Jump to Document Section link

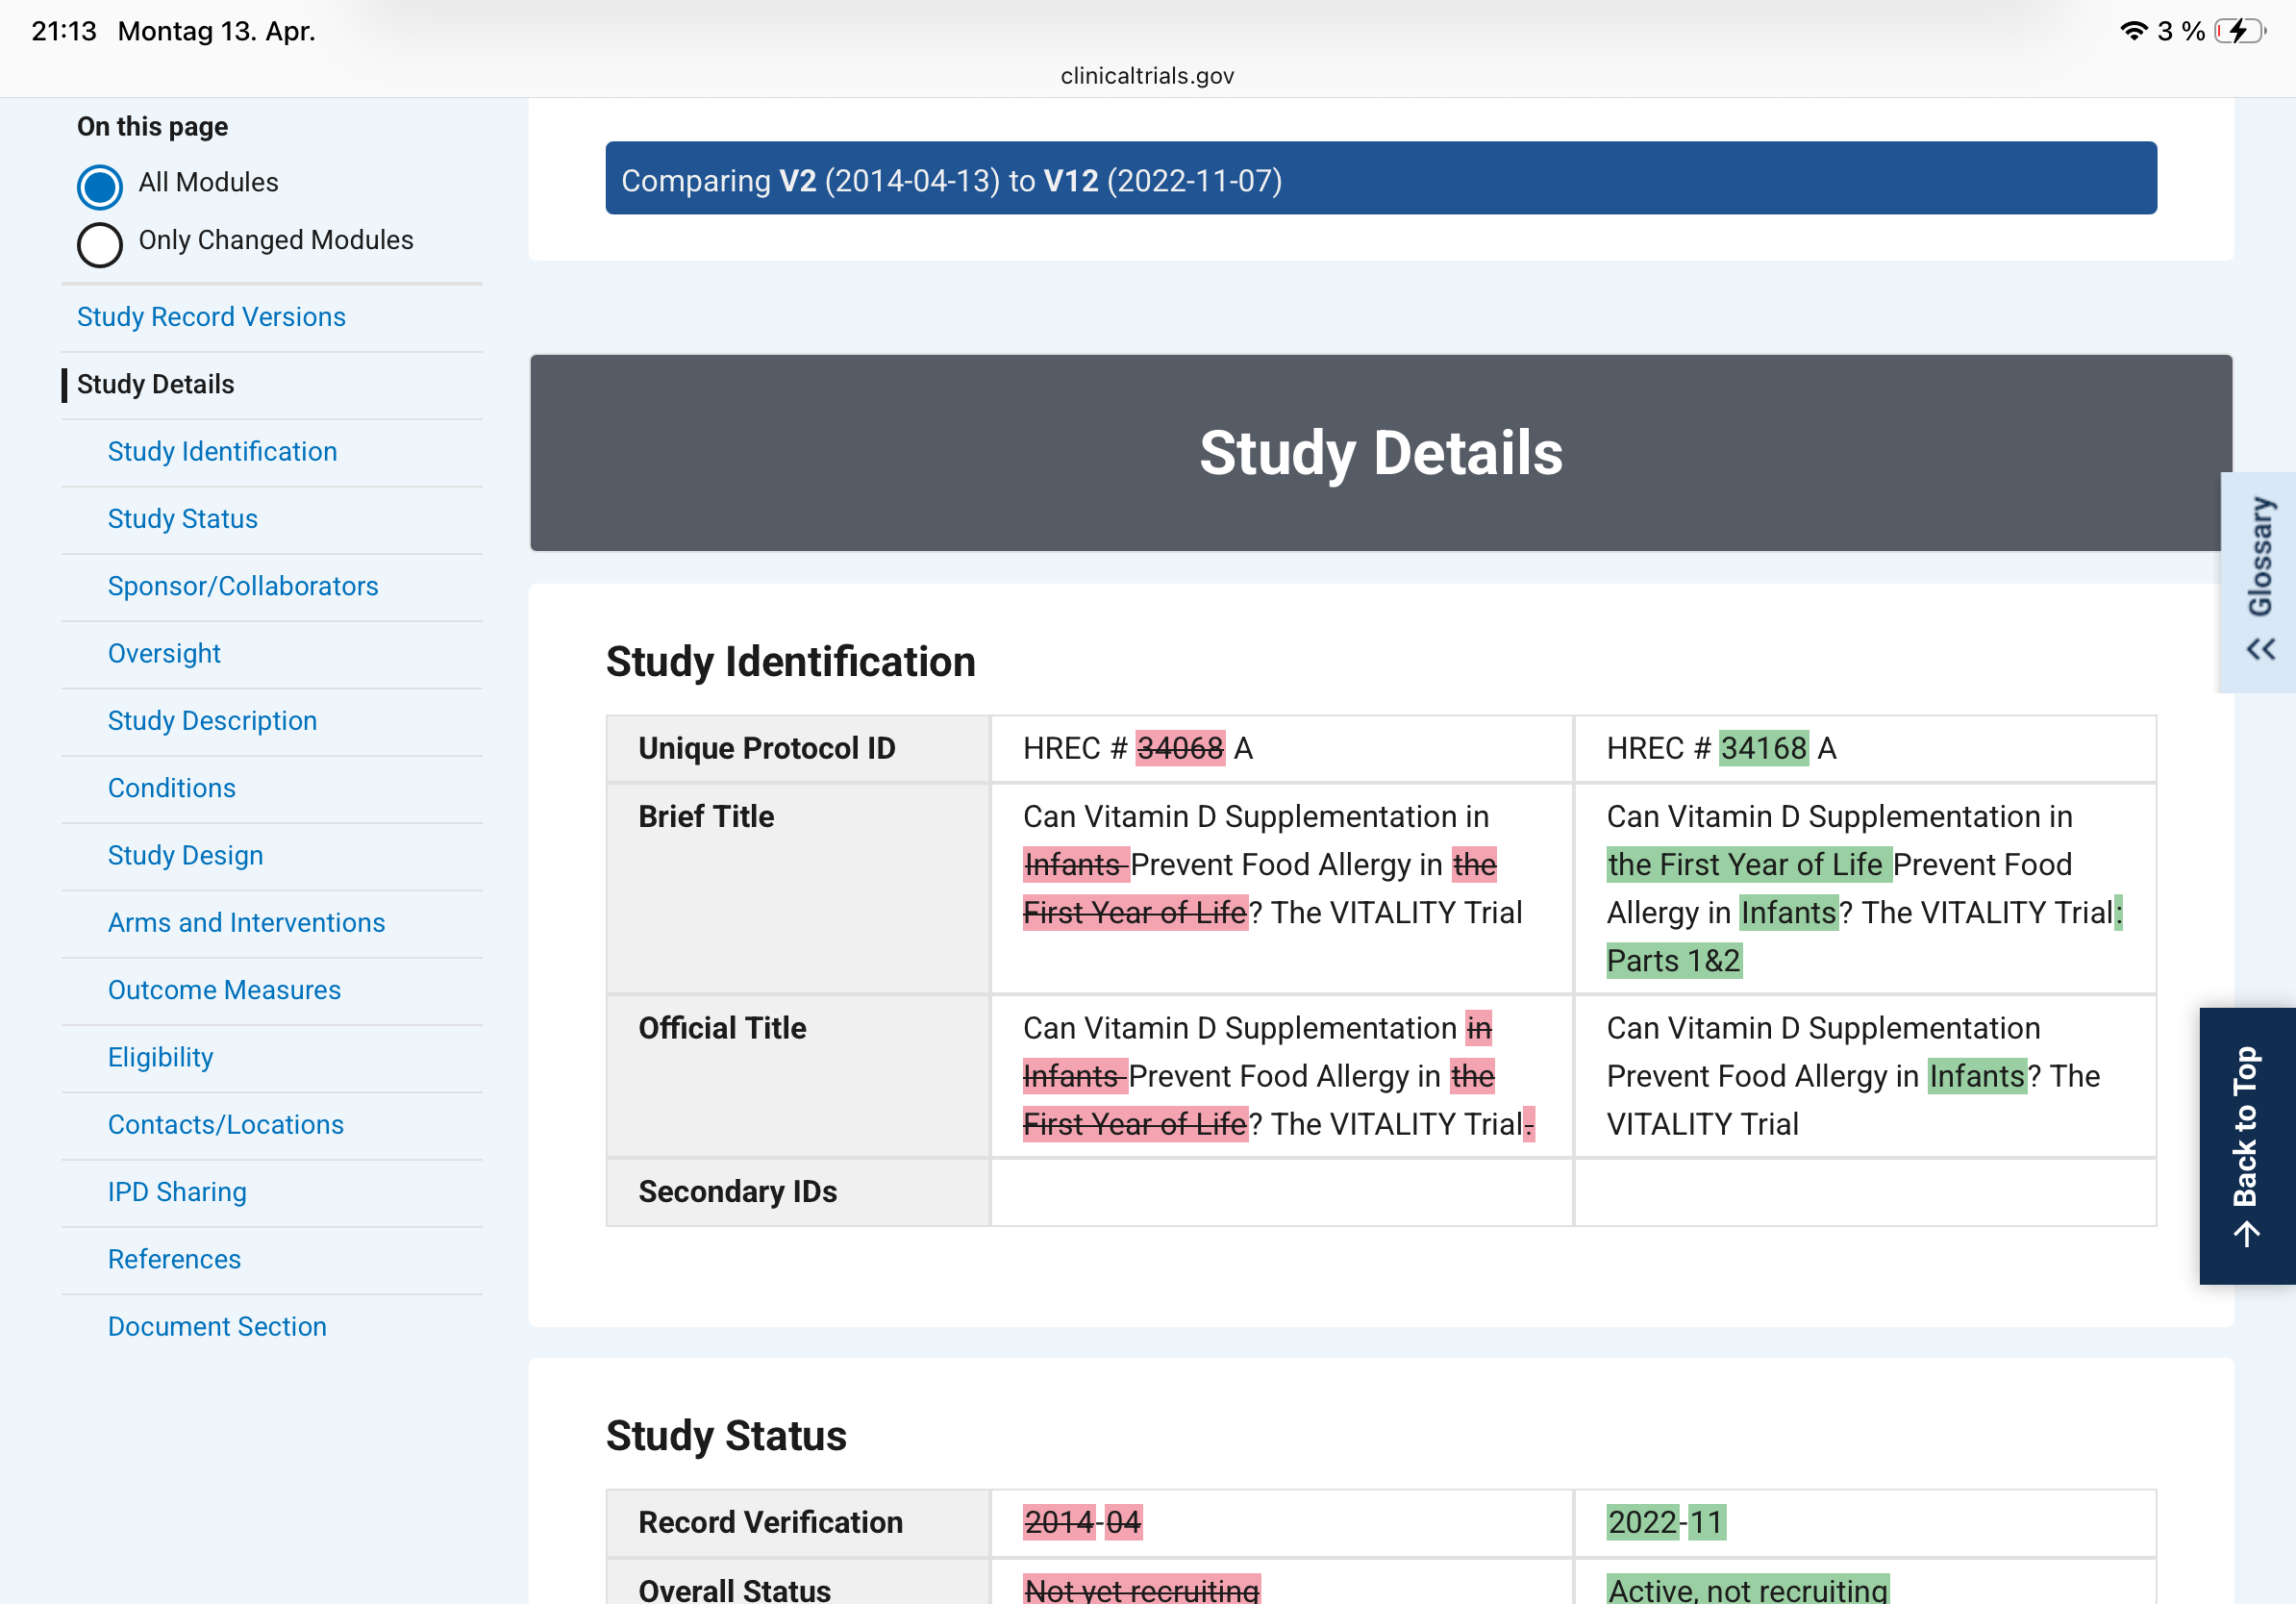tap(217, 1327)
